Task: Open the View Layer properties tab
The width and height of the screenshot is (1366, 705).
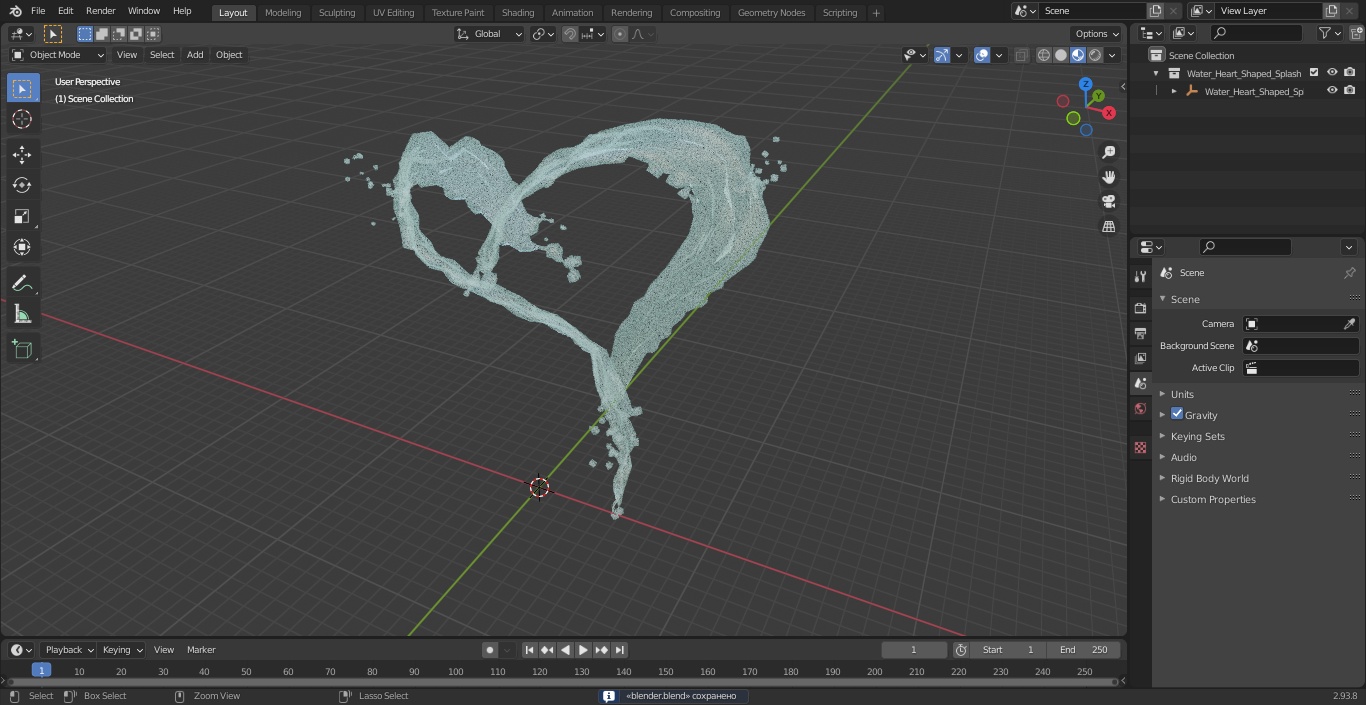Action: (x=1140, y=358)
